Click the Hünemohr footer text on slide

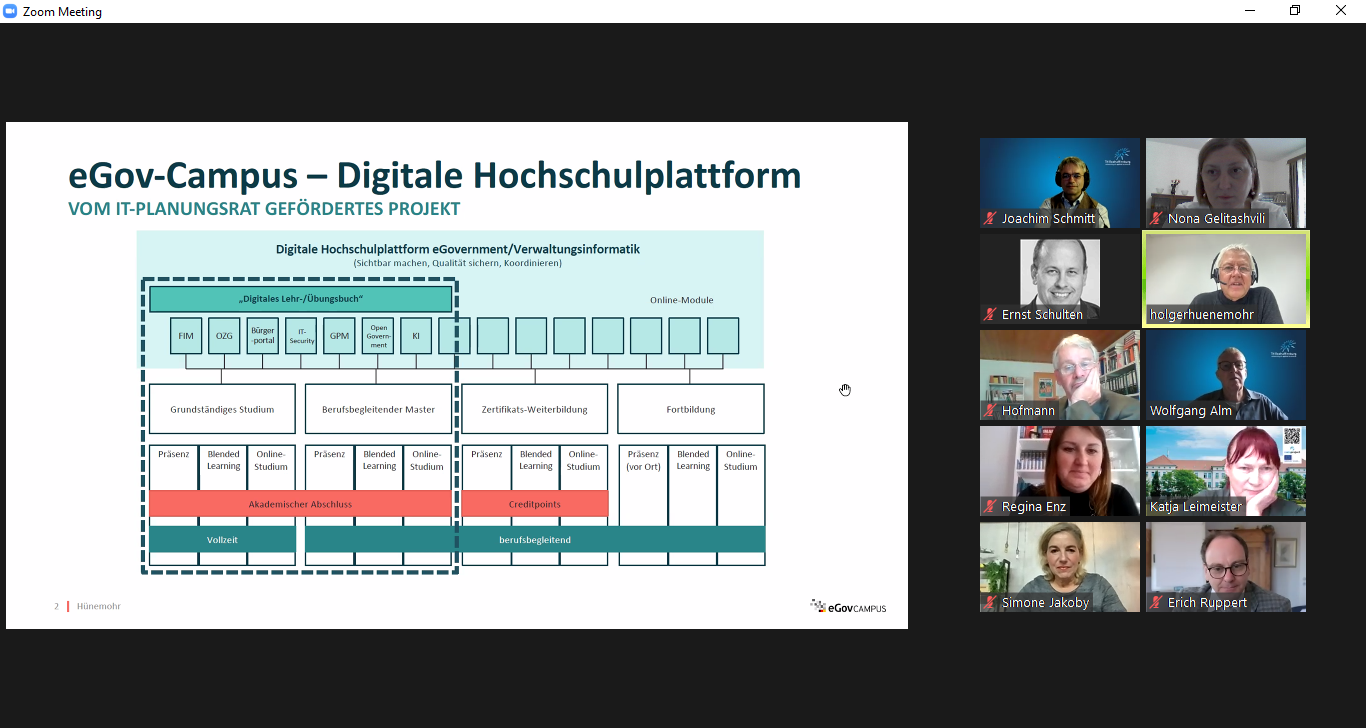(99, 606)
